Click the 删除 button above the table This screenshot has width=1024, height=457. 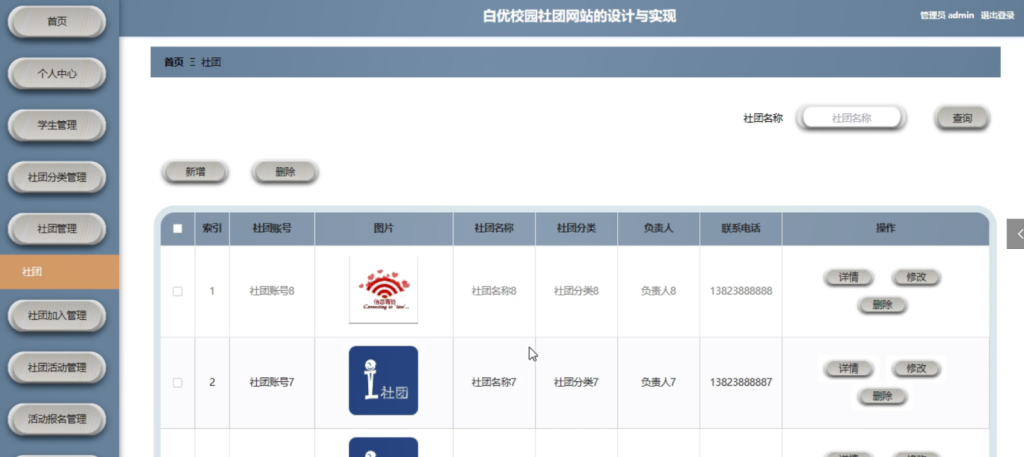pos(285,172)
